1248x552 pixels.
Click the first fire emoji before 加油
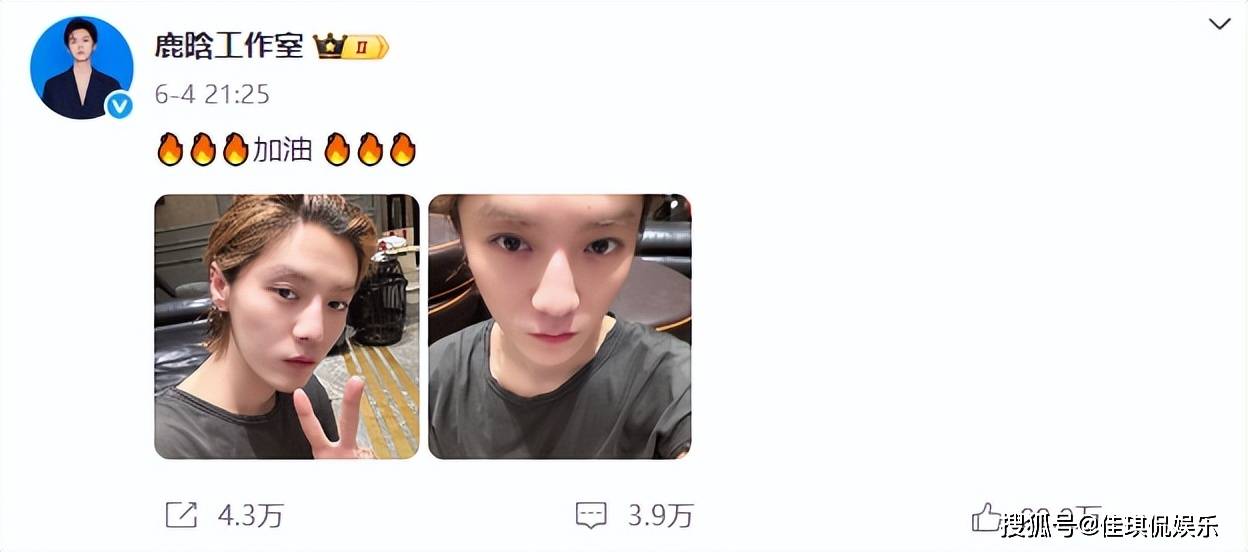(x=170, y=150)
